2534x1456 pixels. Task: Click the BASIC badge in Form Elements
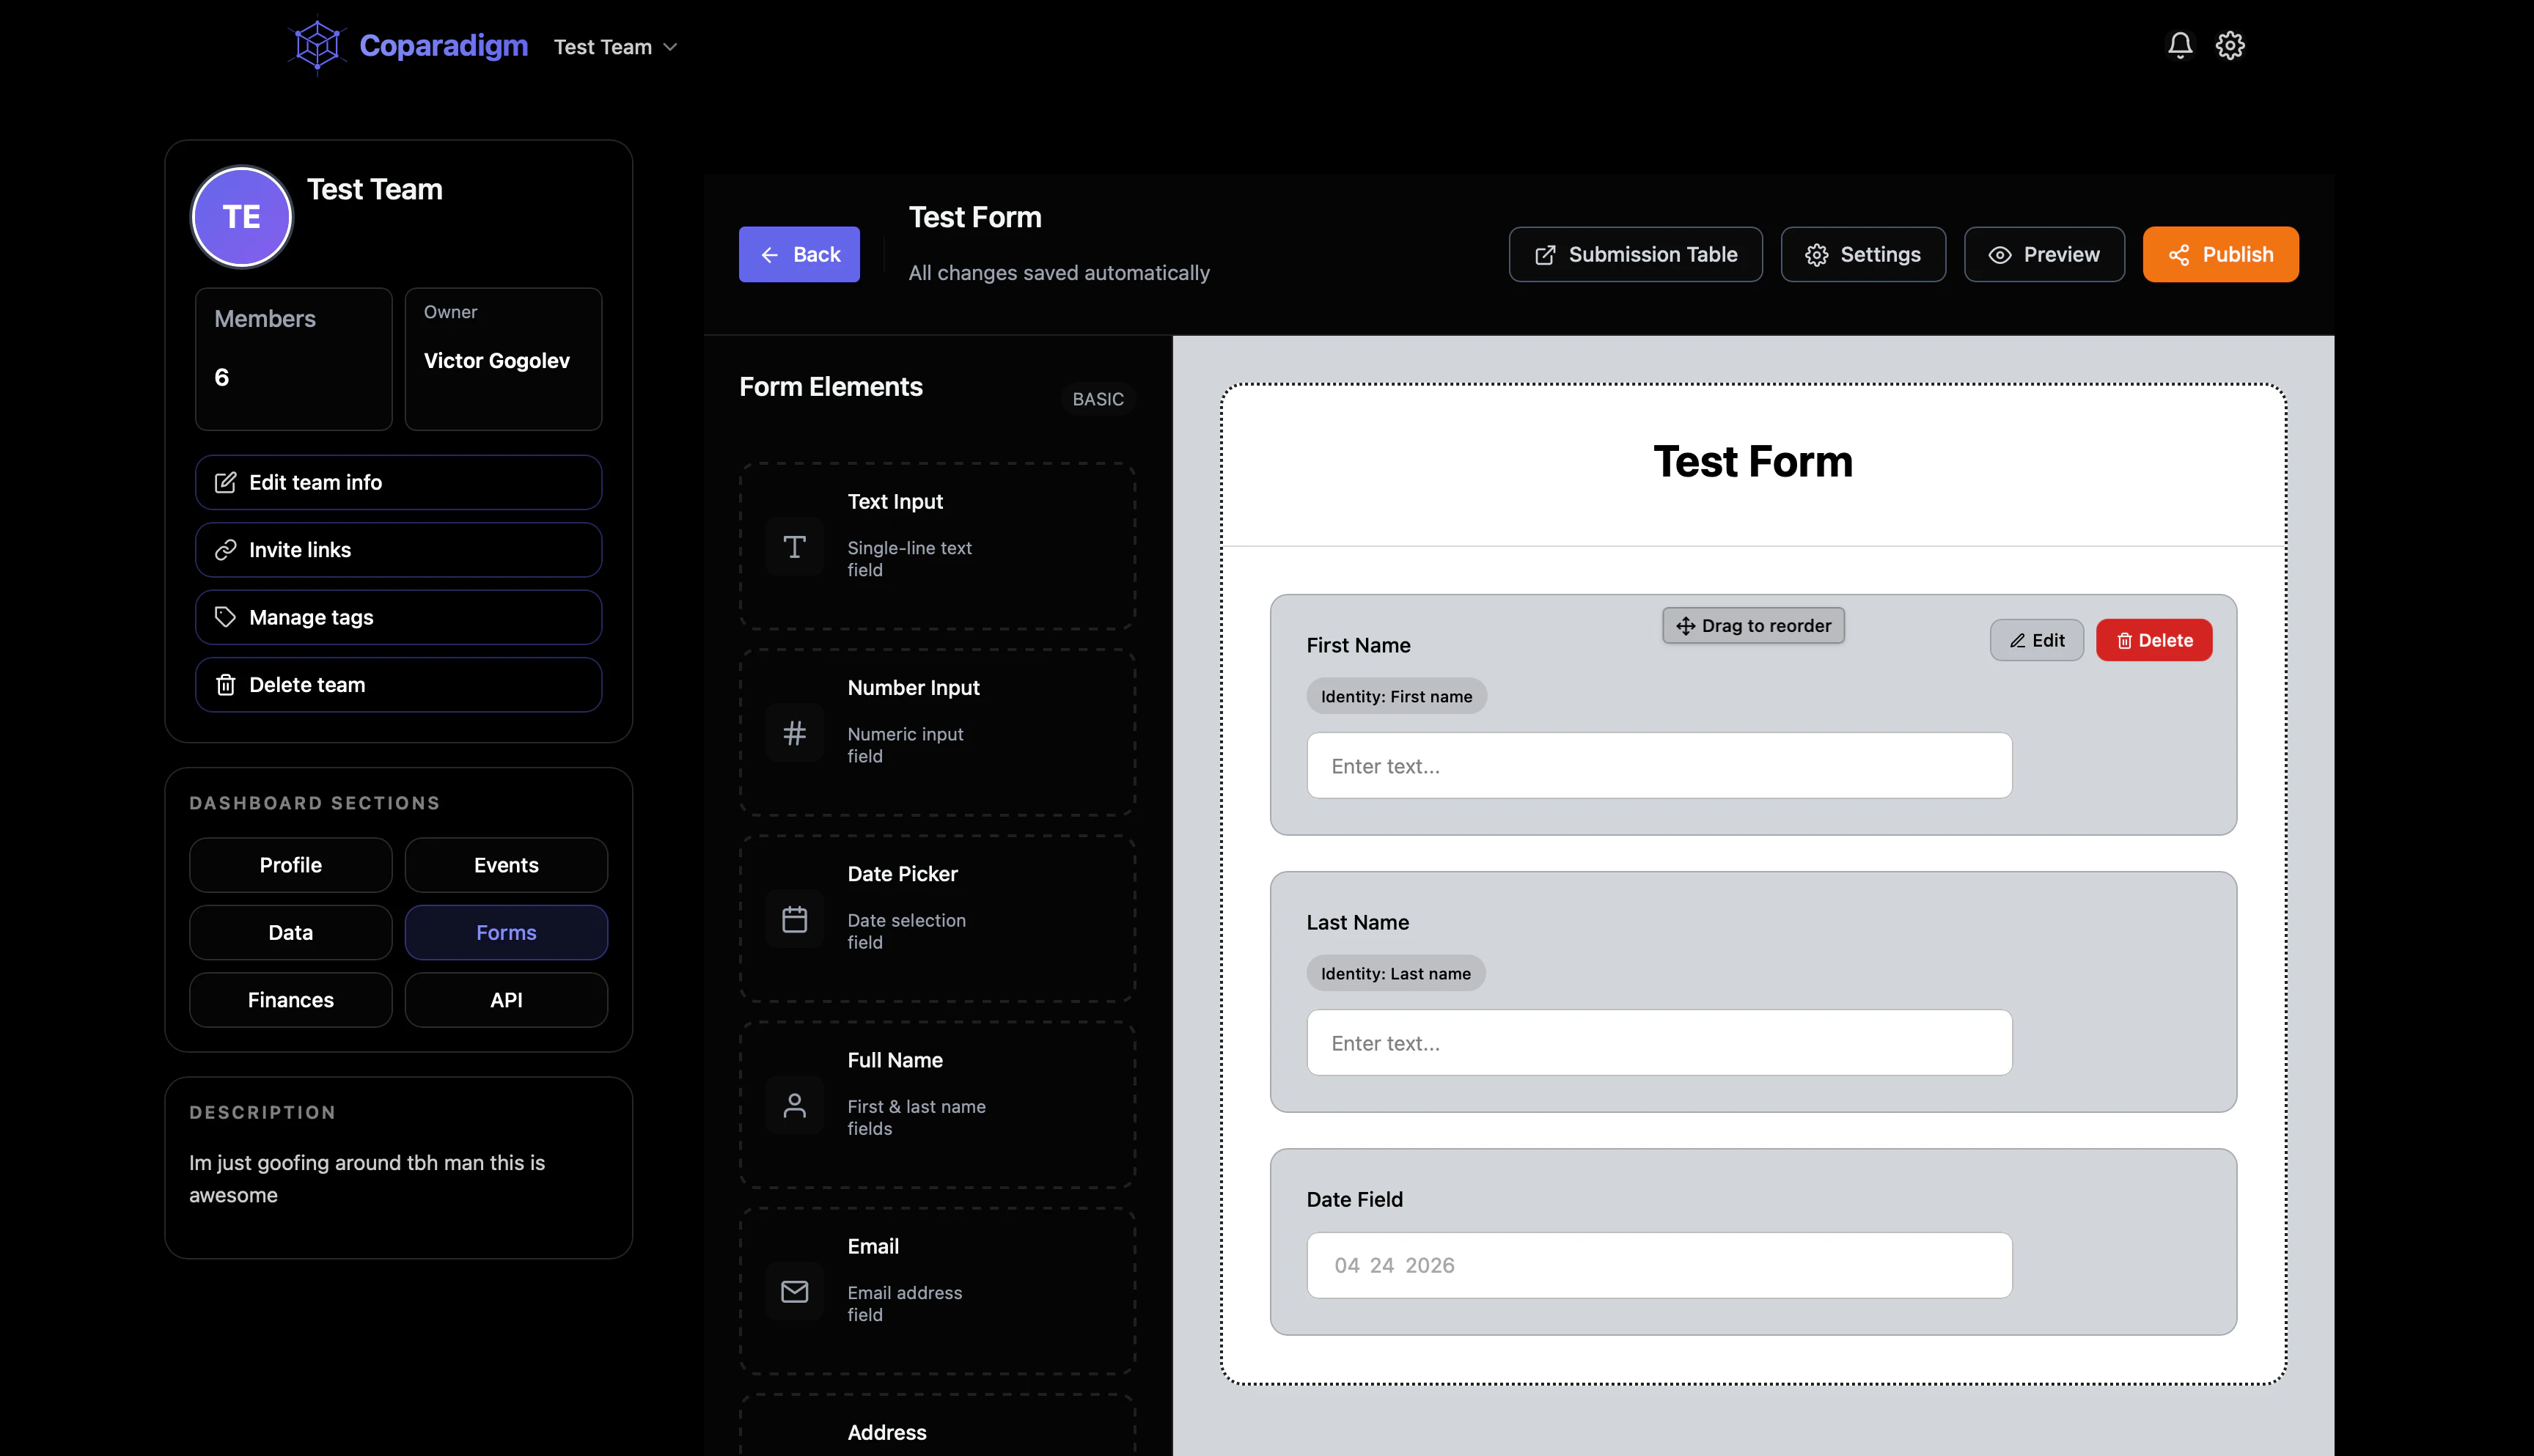tap(1097, 399)
